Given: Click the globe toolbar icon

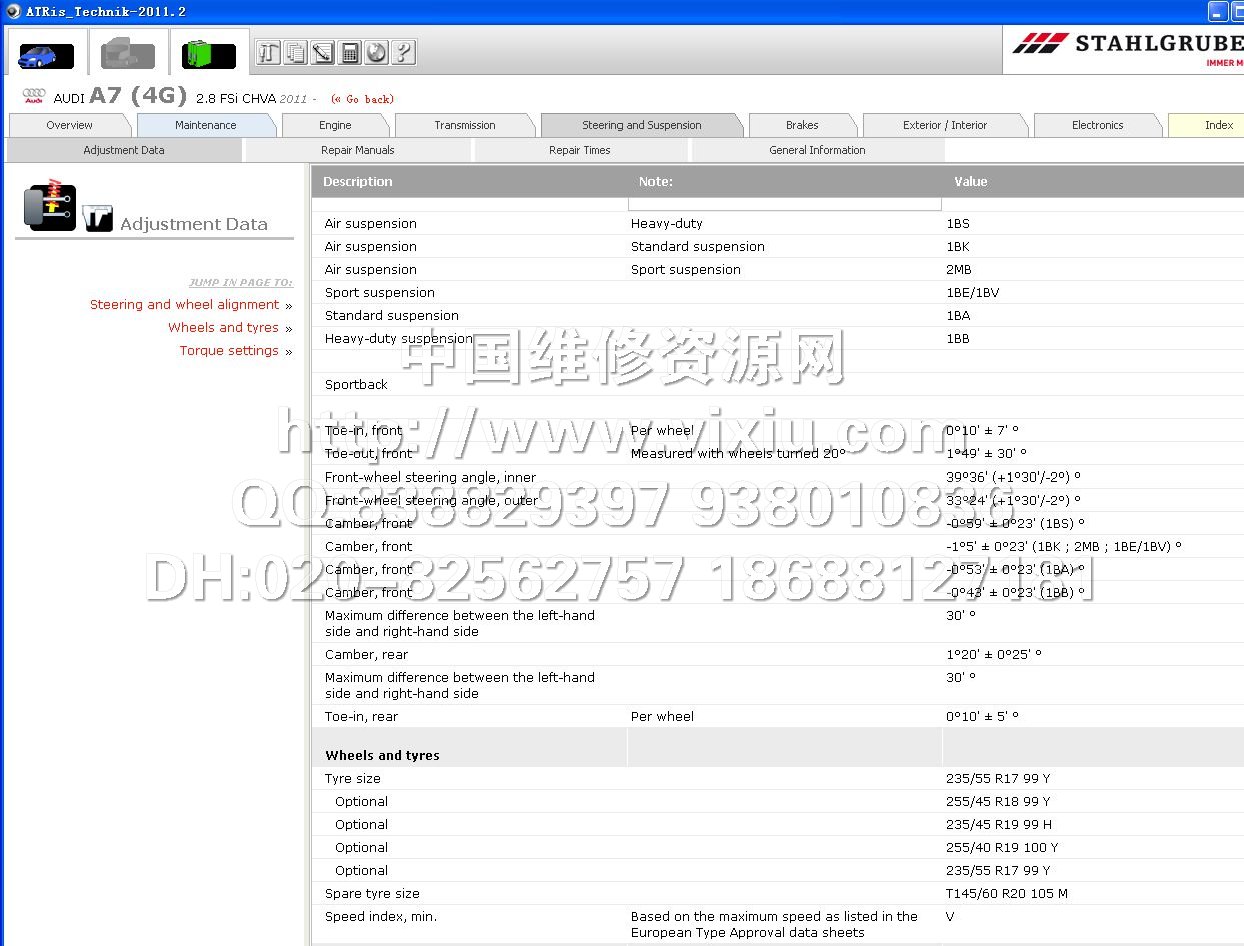Looking at the screenshot, I should click(376, 52).
